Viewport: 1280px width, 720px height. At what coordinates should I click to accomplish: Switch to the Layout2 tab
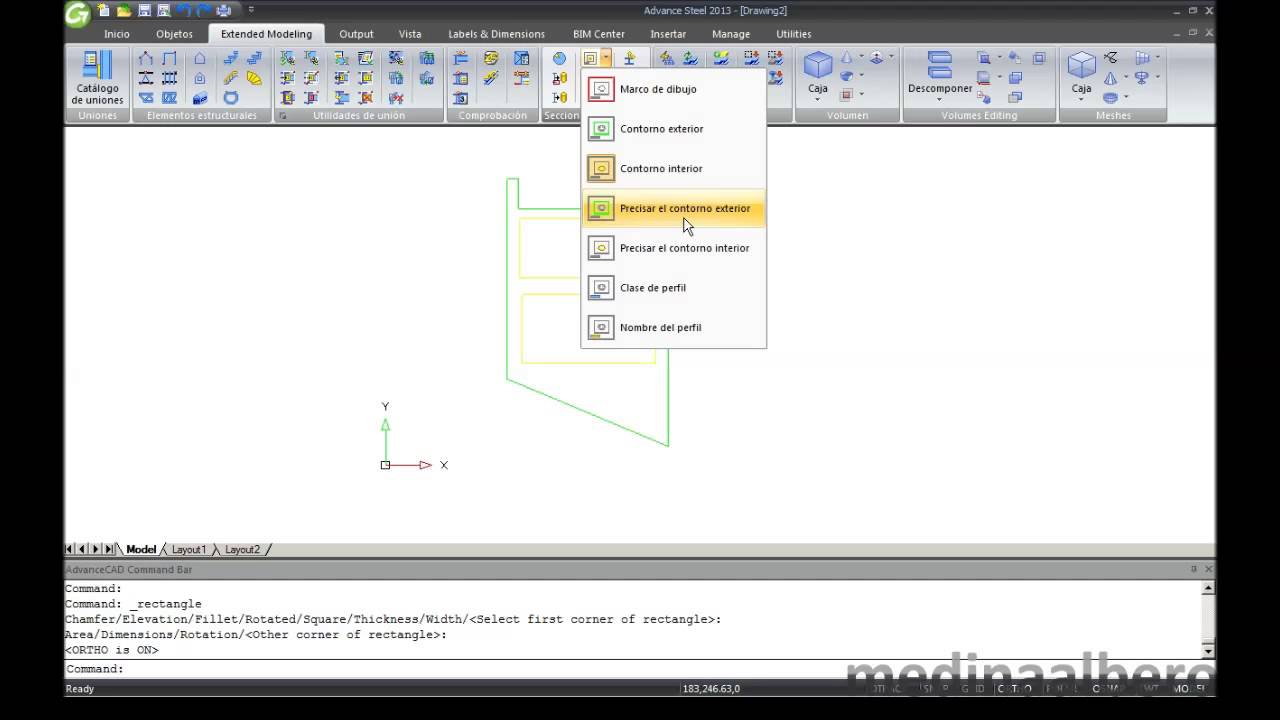242,549
